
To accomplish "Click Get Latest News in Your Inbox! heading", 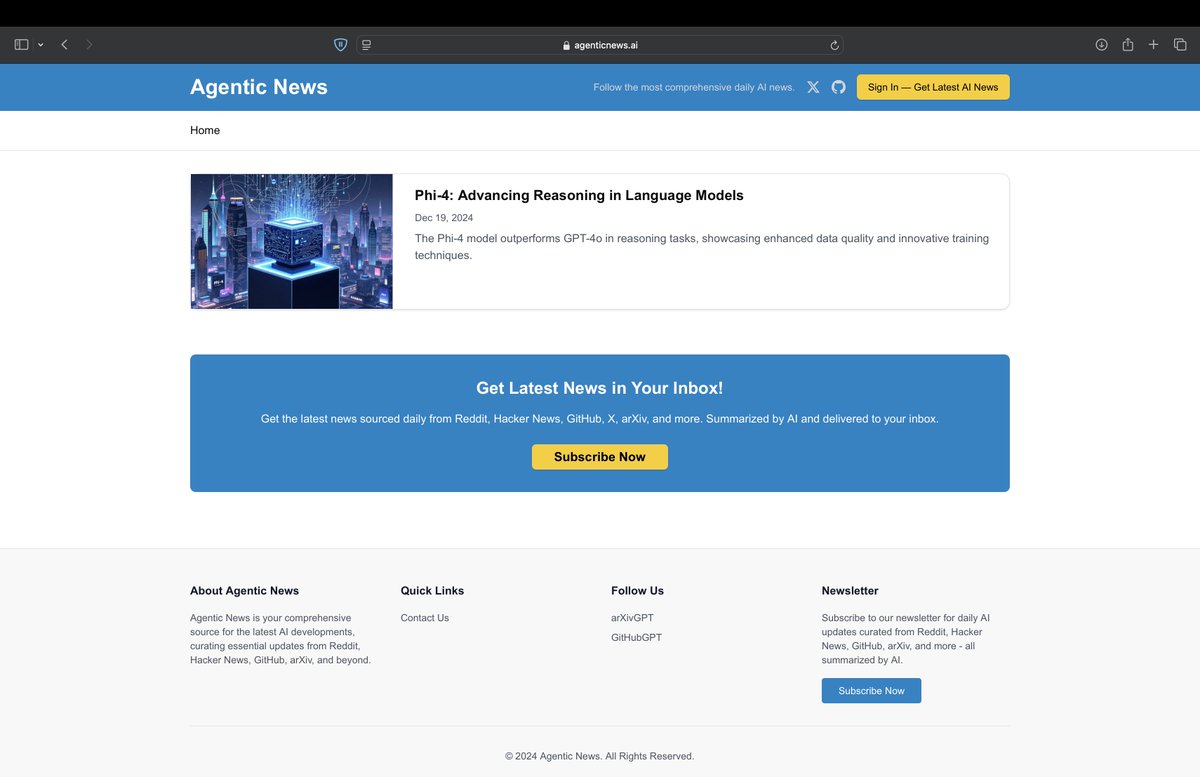I will point(600,388).
